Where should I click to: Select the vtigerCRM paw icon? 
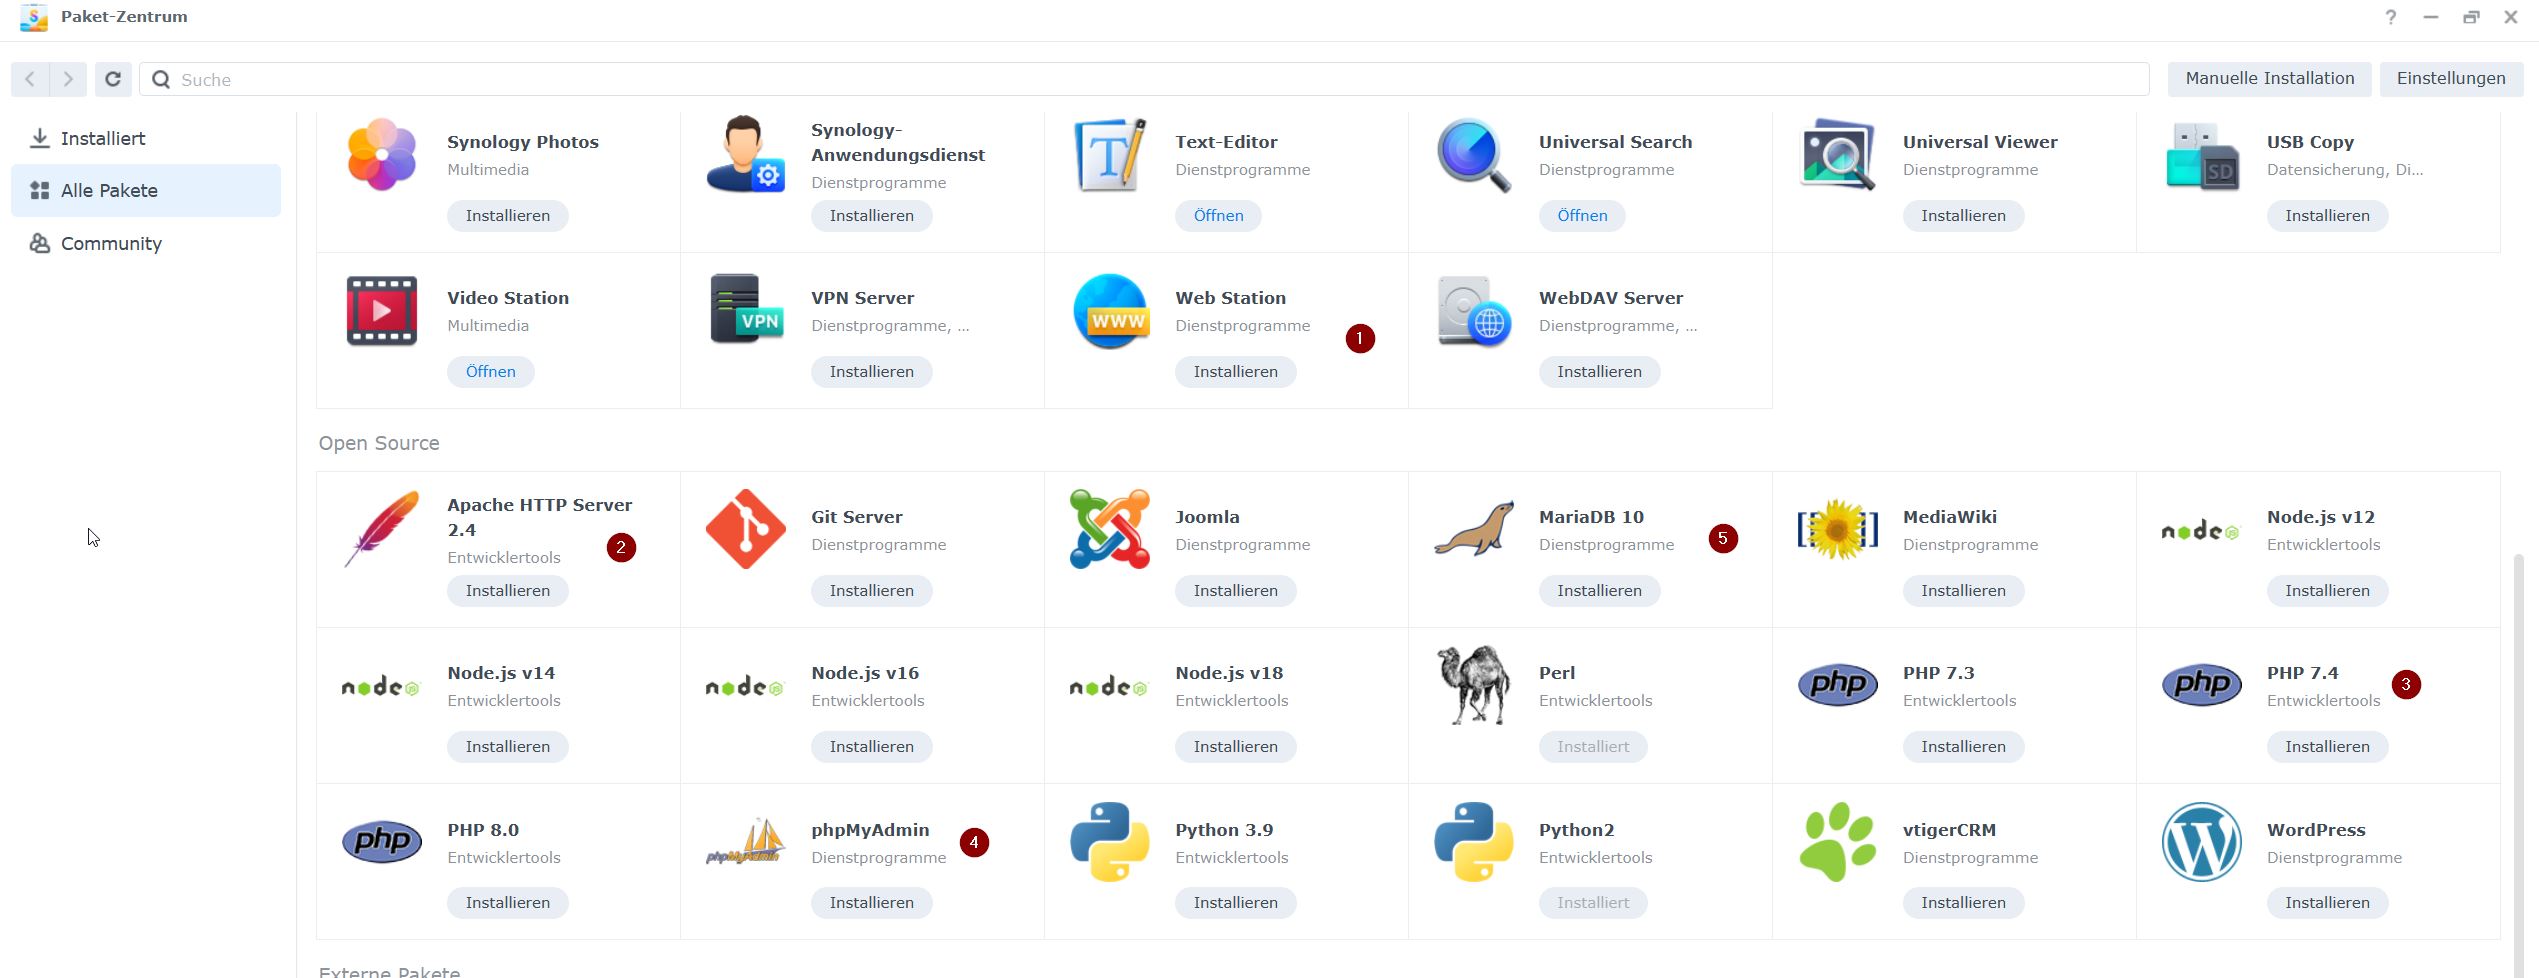pos(1838,841)
